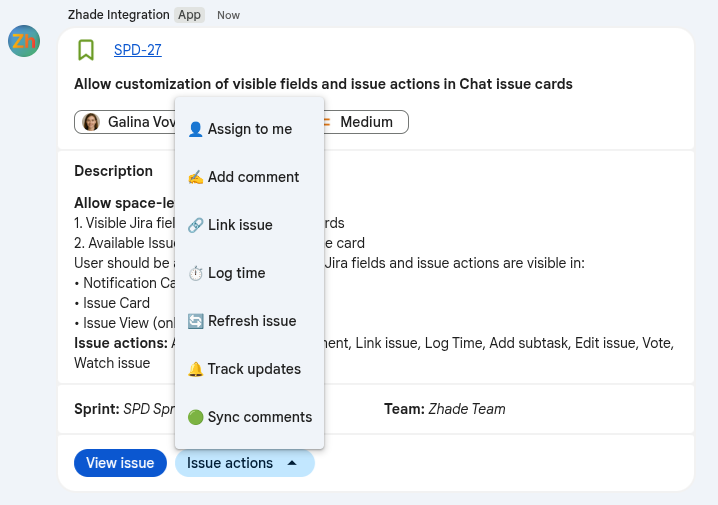Screen dimensions: 718x505
Task: Click the Zhade Integration app avatar
Action: pos(24,41)
